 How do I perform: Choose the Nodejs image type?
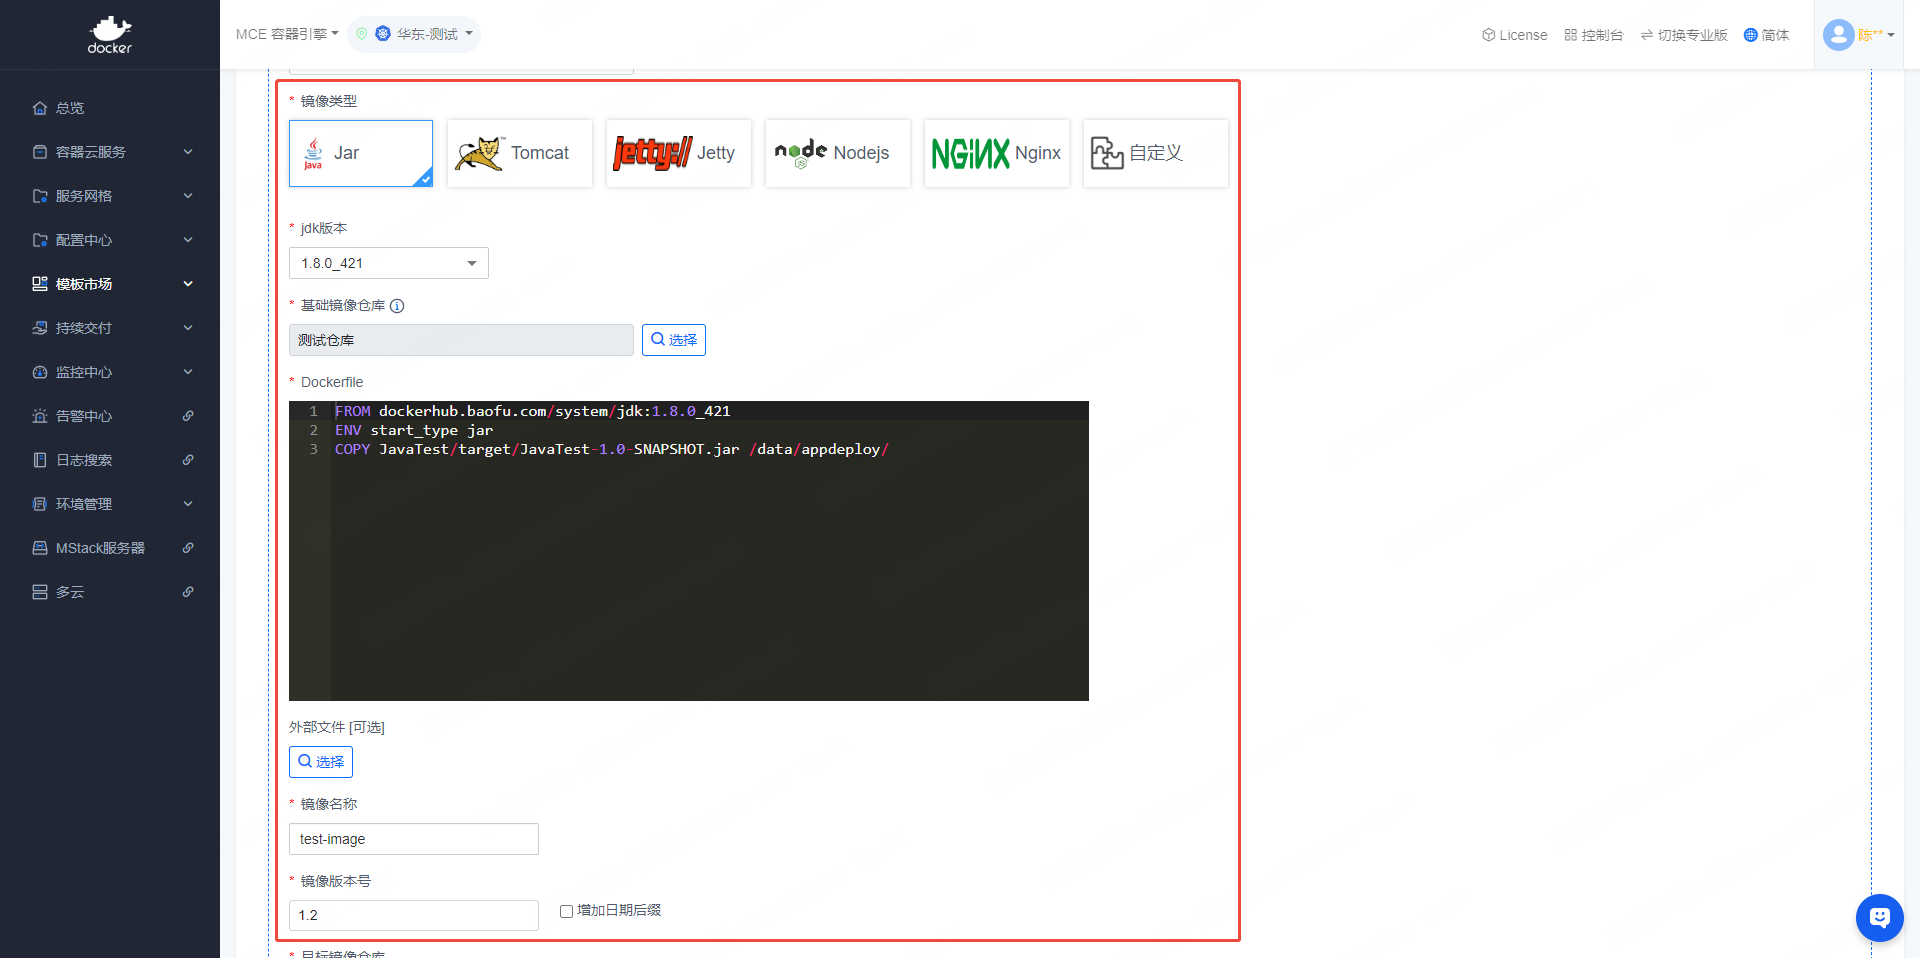[837, 153]
